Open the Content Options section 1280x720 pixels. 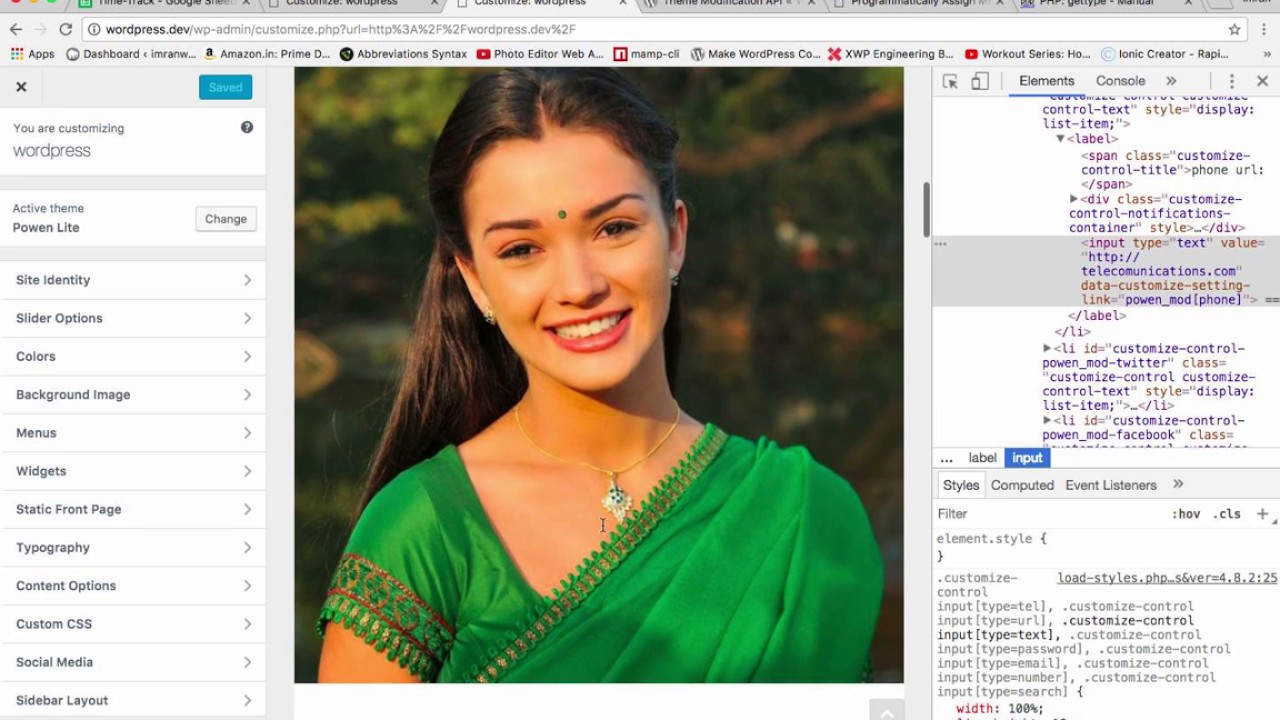133,586
